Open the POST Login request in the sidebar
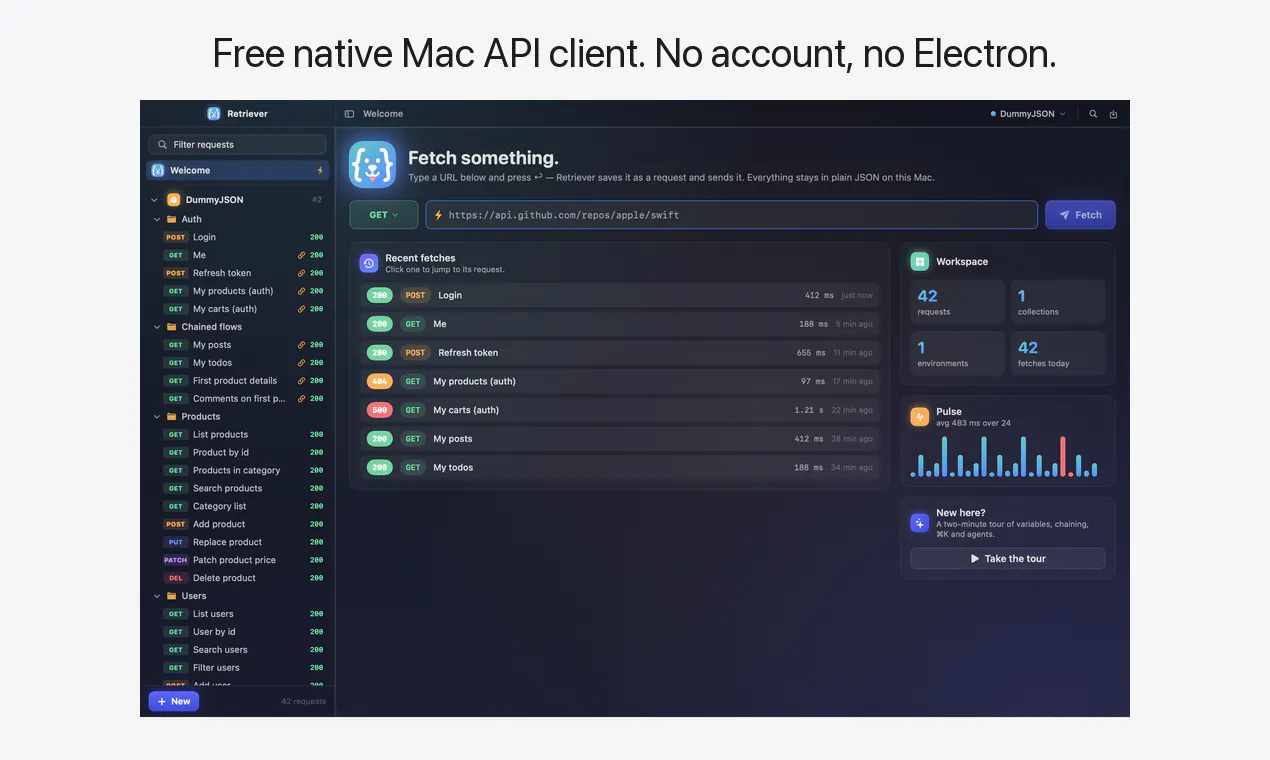The image size is (1270, 760). (237, 237)
